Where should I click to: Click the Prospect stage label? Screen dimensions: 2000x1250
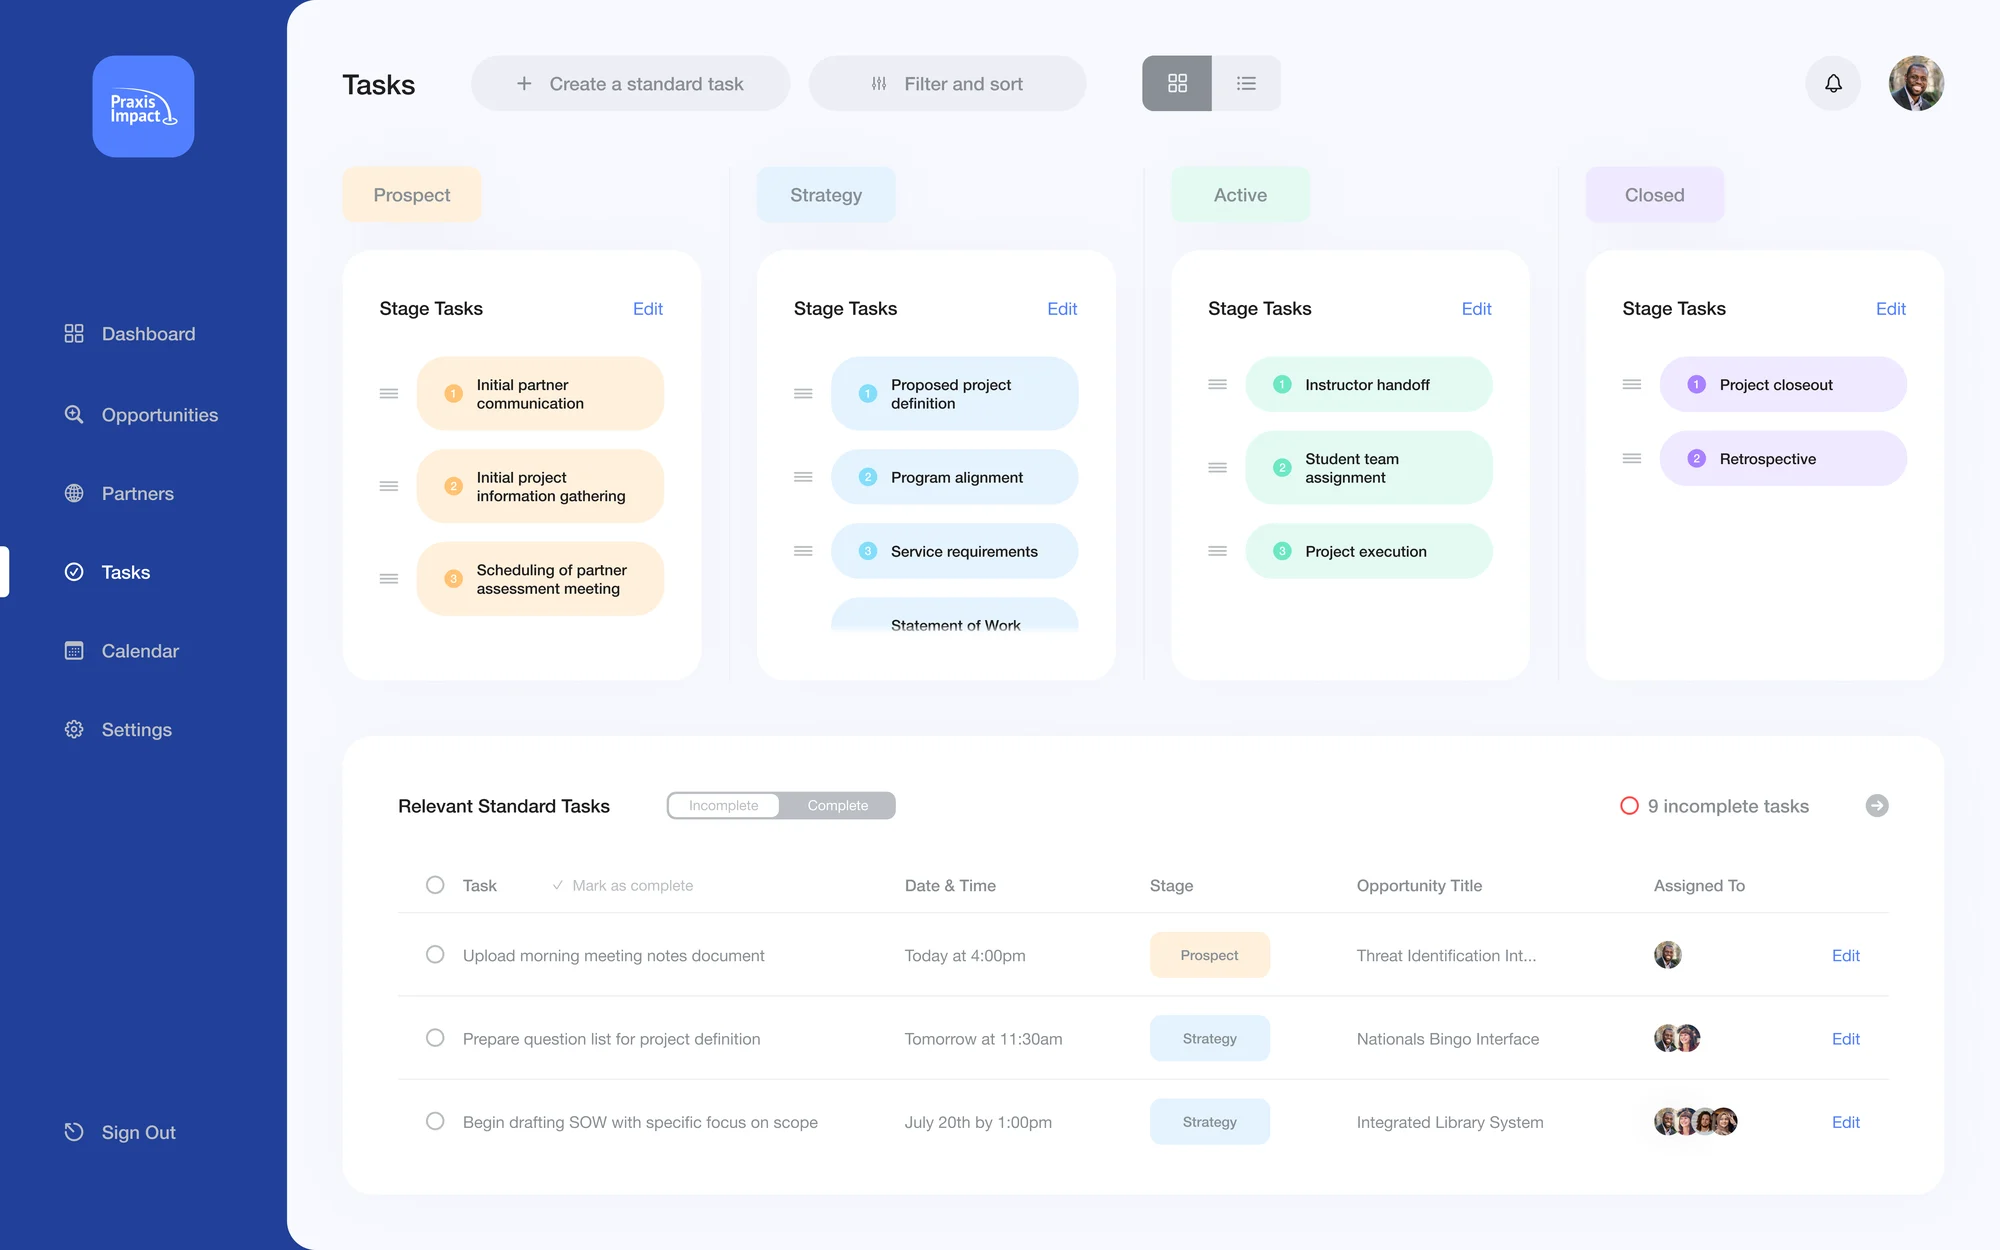(412, 195)
